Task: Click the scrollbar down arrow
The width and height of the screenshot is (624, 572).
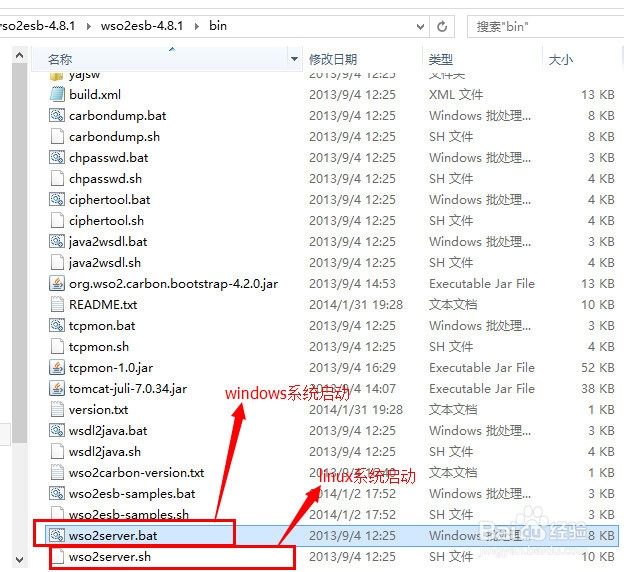Action: 19,559
